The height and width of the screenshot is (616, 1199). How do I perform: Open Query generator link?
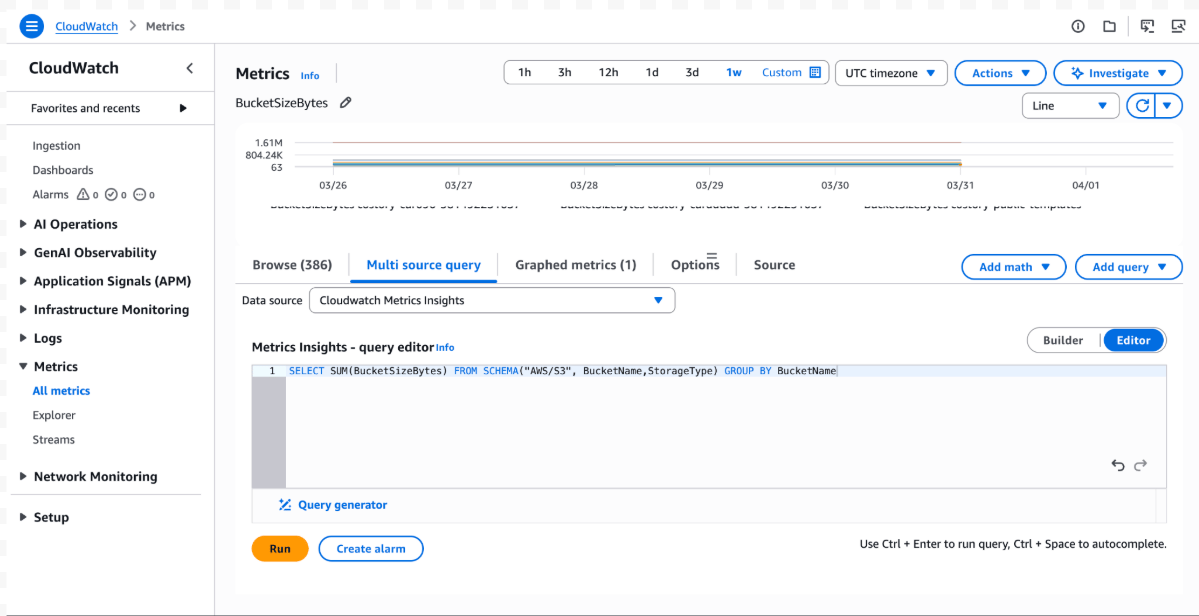click(342, 504)
